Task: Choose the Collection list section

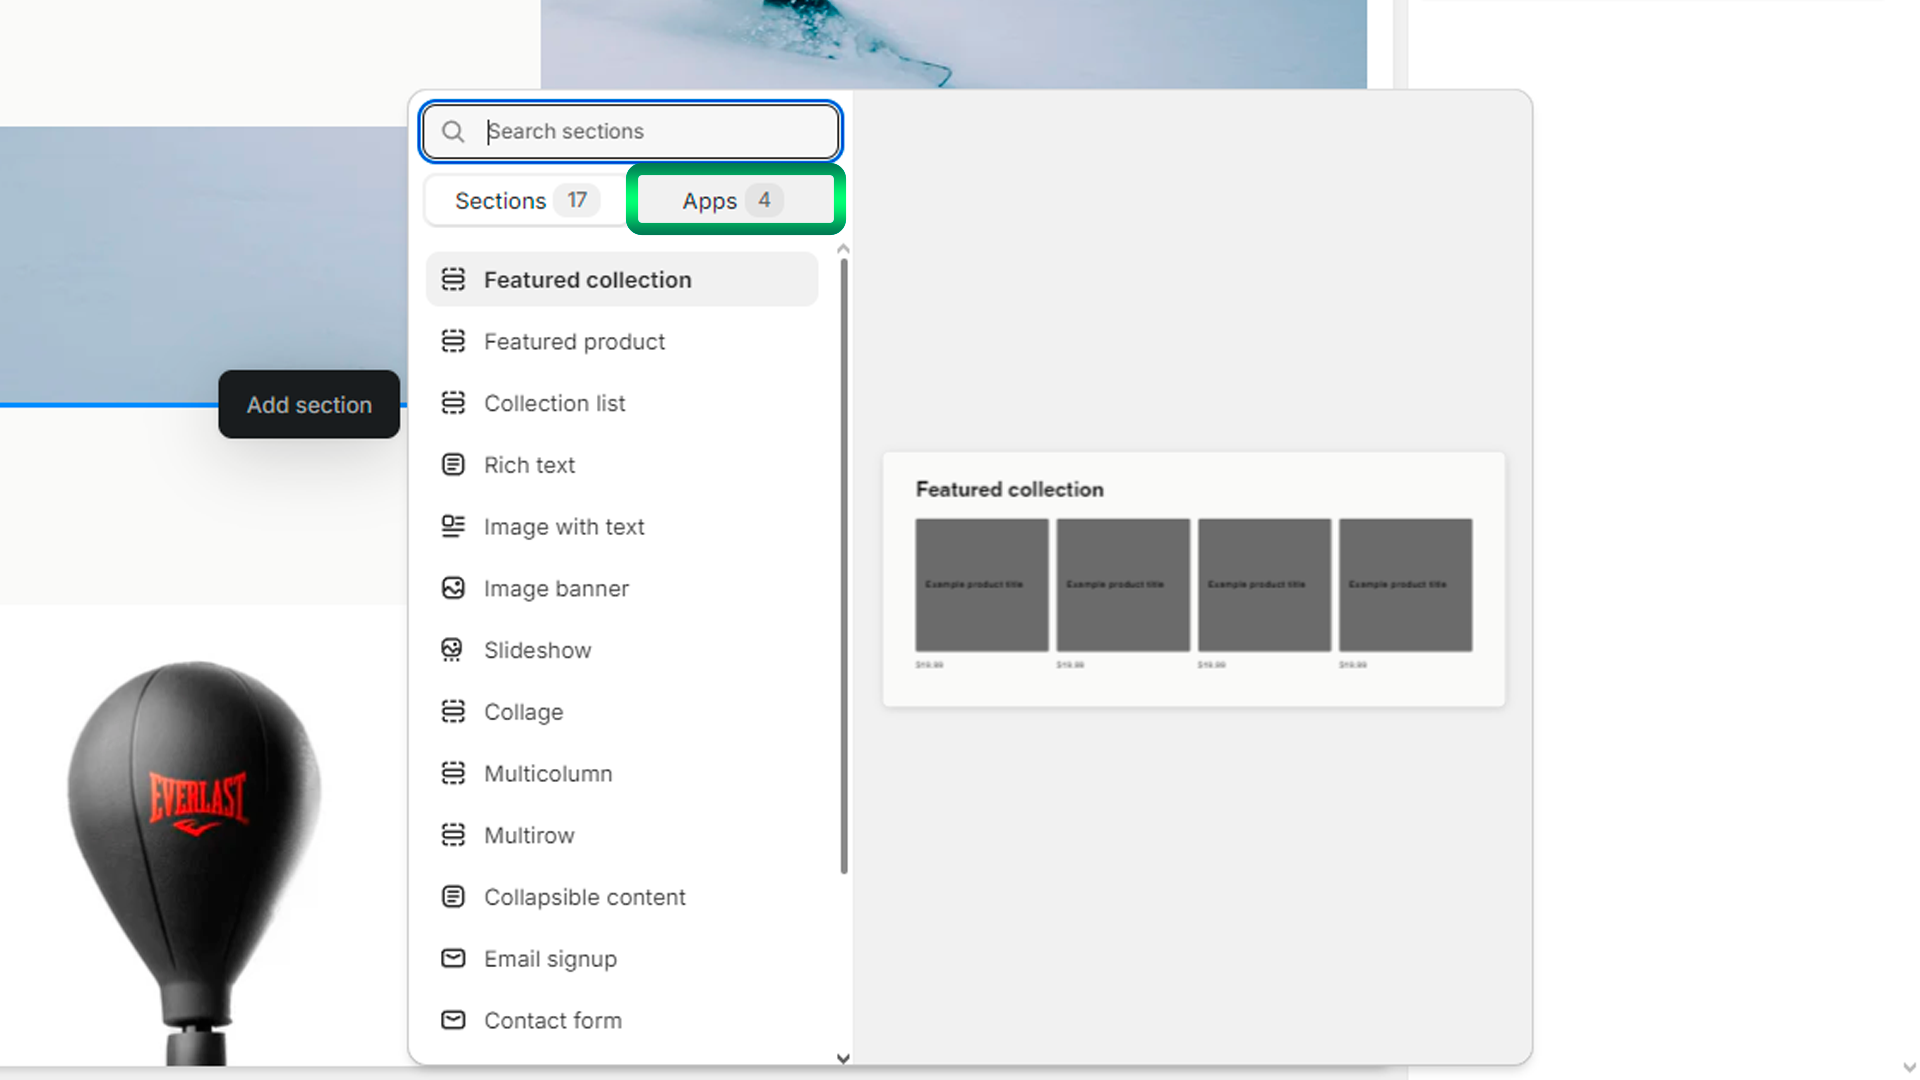Action: click(x=554, y=404)
